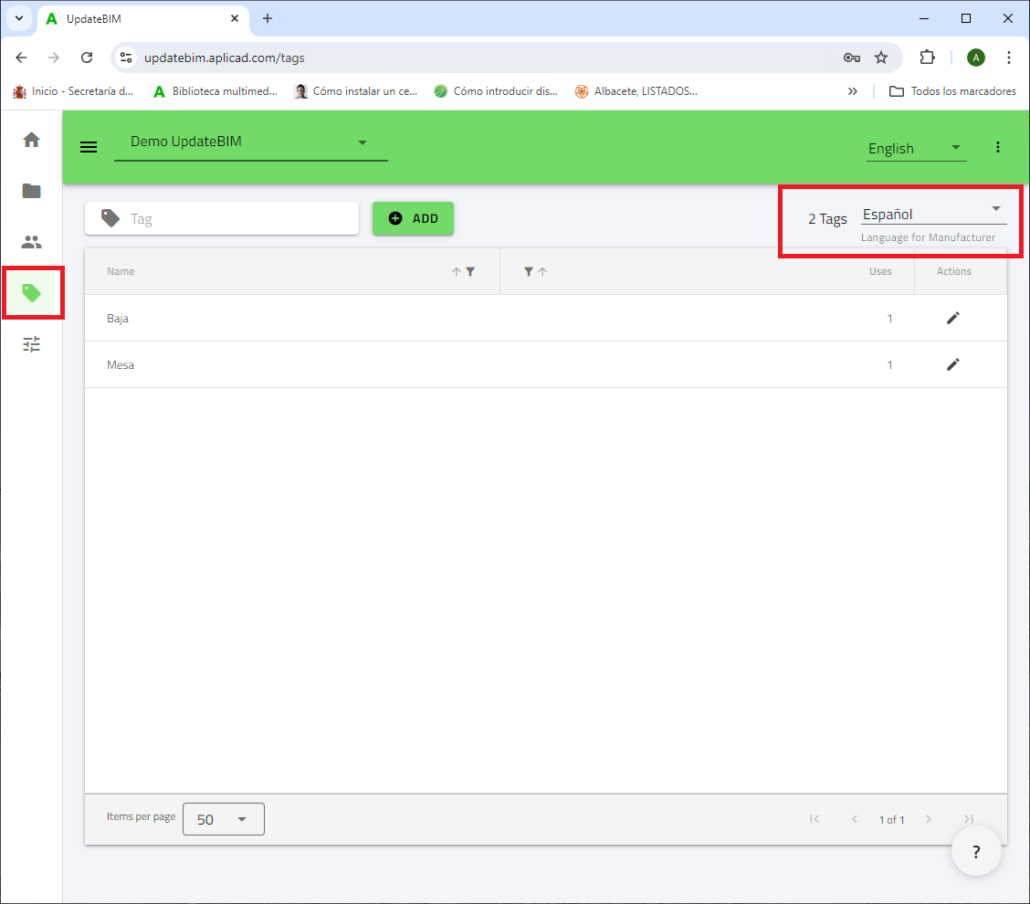
Task: Toggle the hamburger menu in green header
Action: coord(89,147)
